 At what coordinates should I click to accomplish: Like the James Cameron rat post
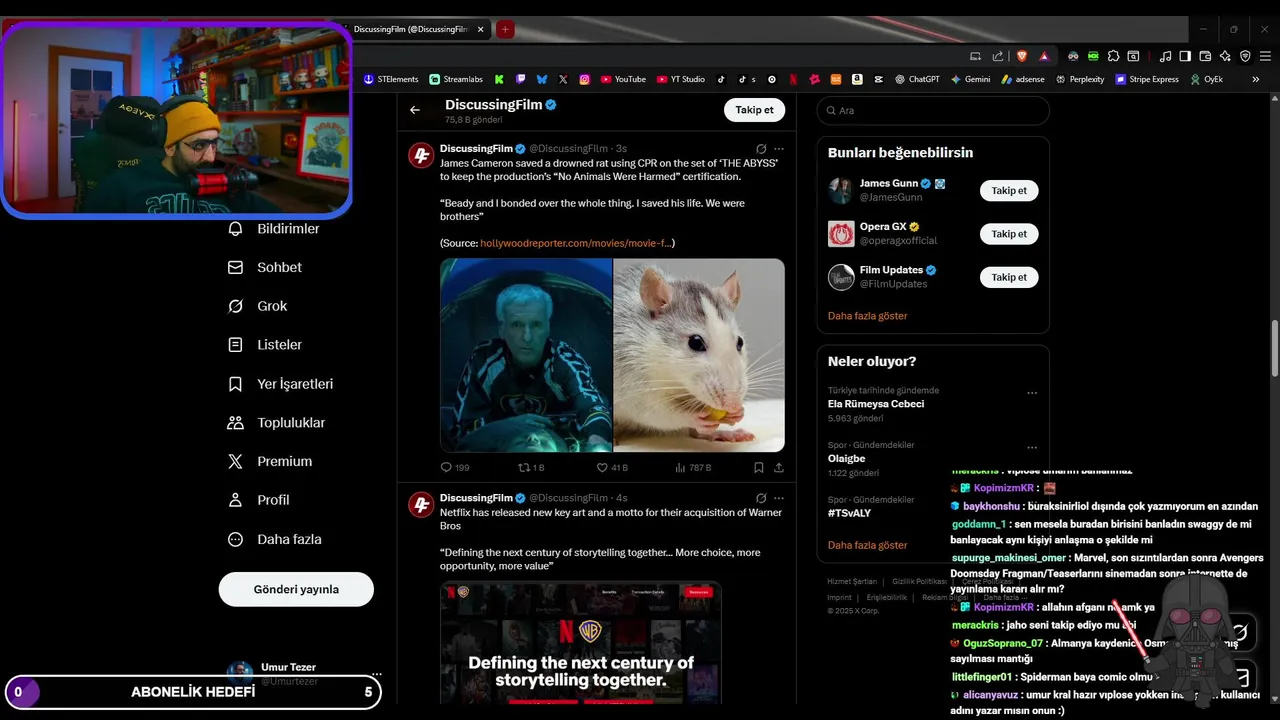point(612,467)
